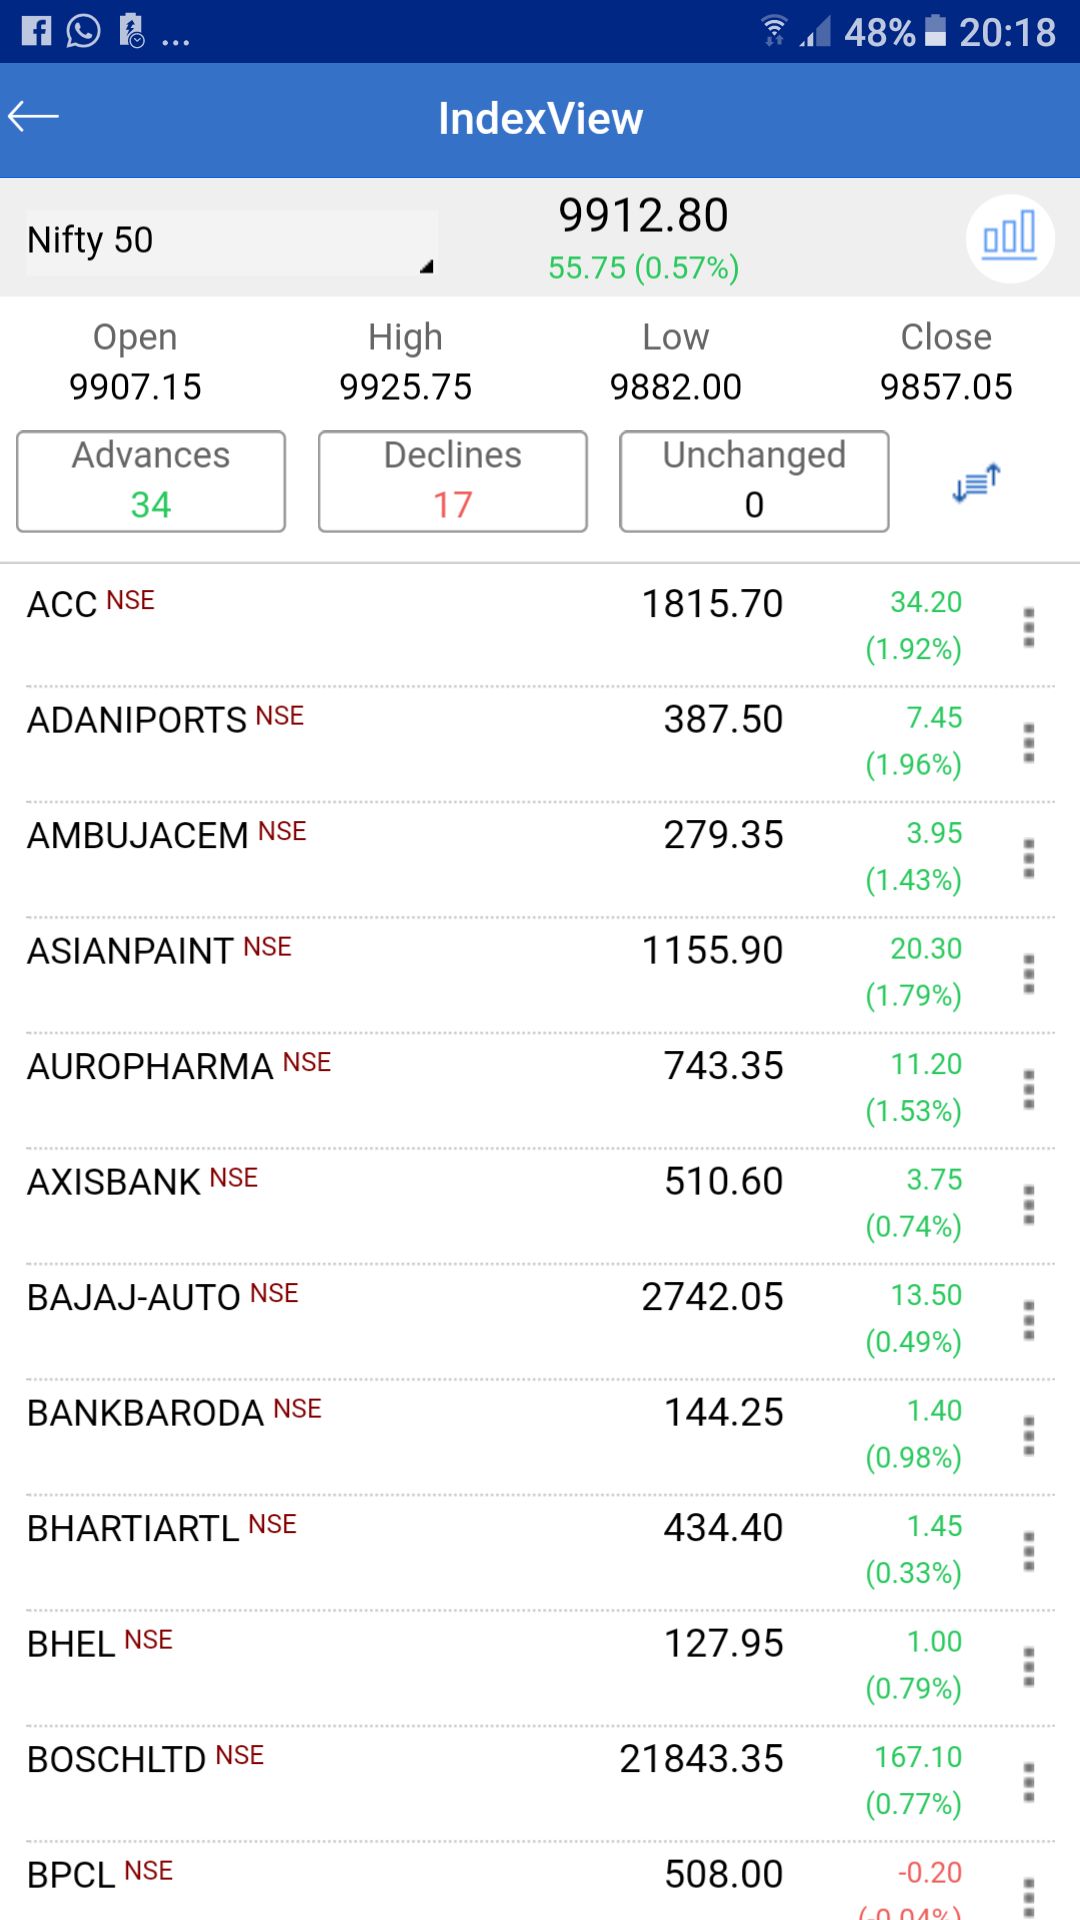This screenshot has width=1080, height=1920.
Task: Open the three-dot menu for BOSCHLTD
Action: [1028, 1782]
